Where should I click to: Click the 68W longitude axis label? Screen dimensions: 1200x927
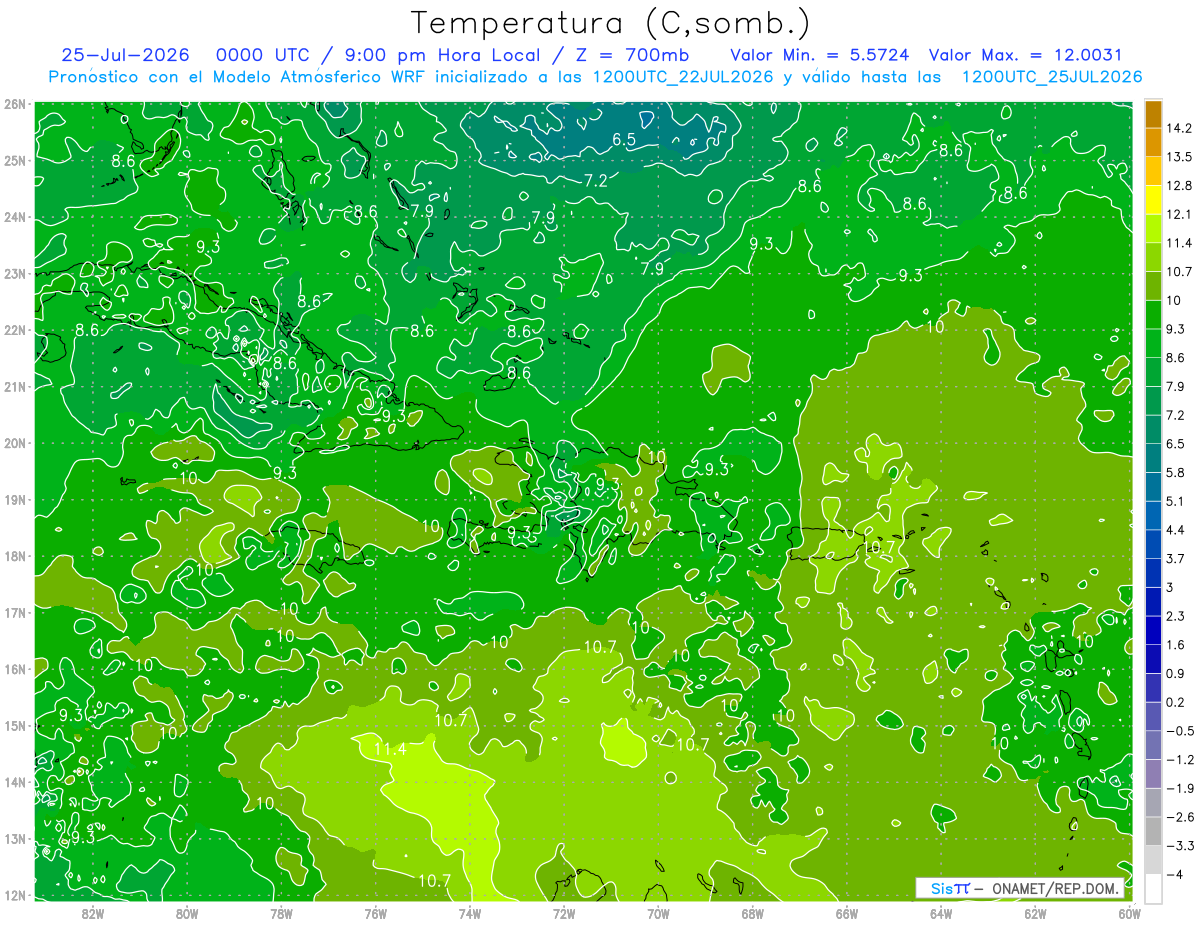click(752, 912)
